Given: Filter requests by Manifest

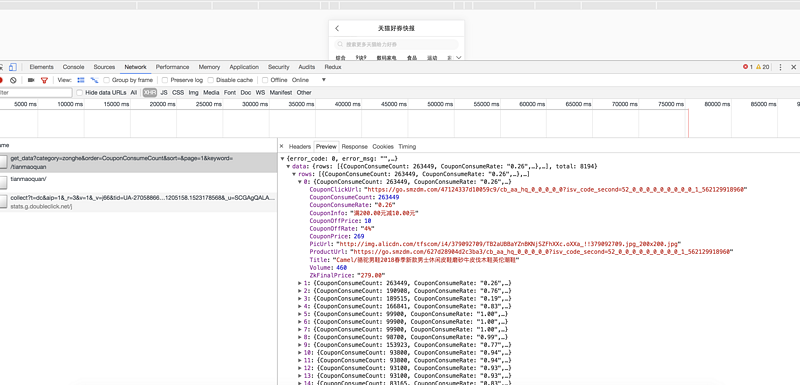Looking at the screenshot, I should click(281, 93).
